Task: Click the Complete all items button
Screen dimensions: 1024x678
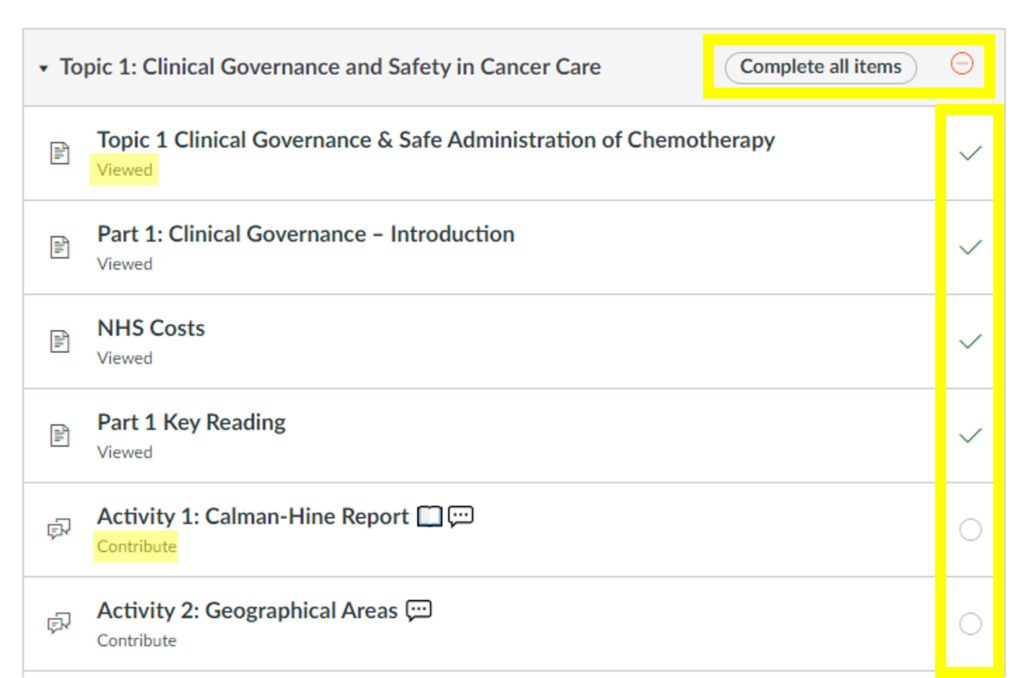Action: pyautogui.click(x=820, y=67)
